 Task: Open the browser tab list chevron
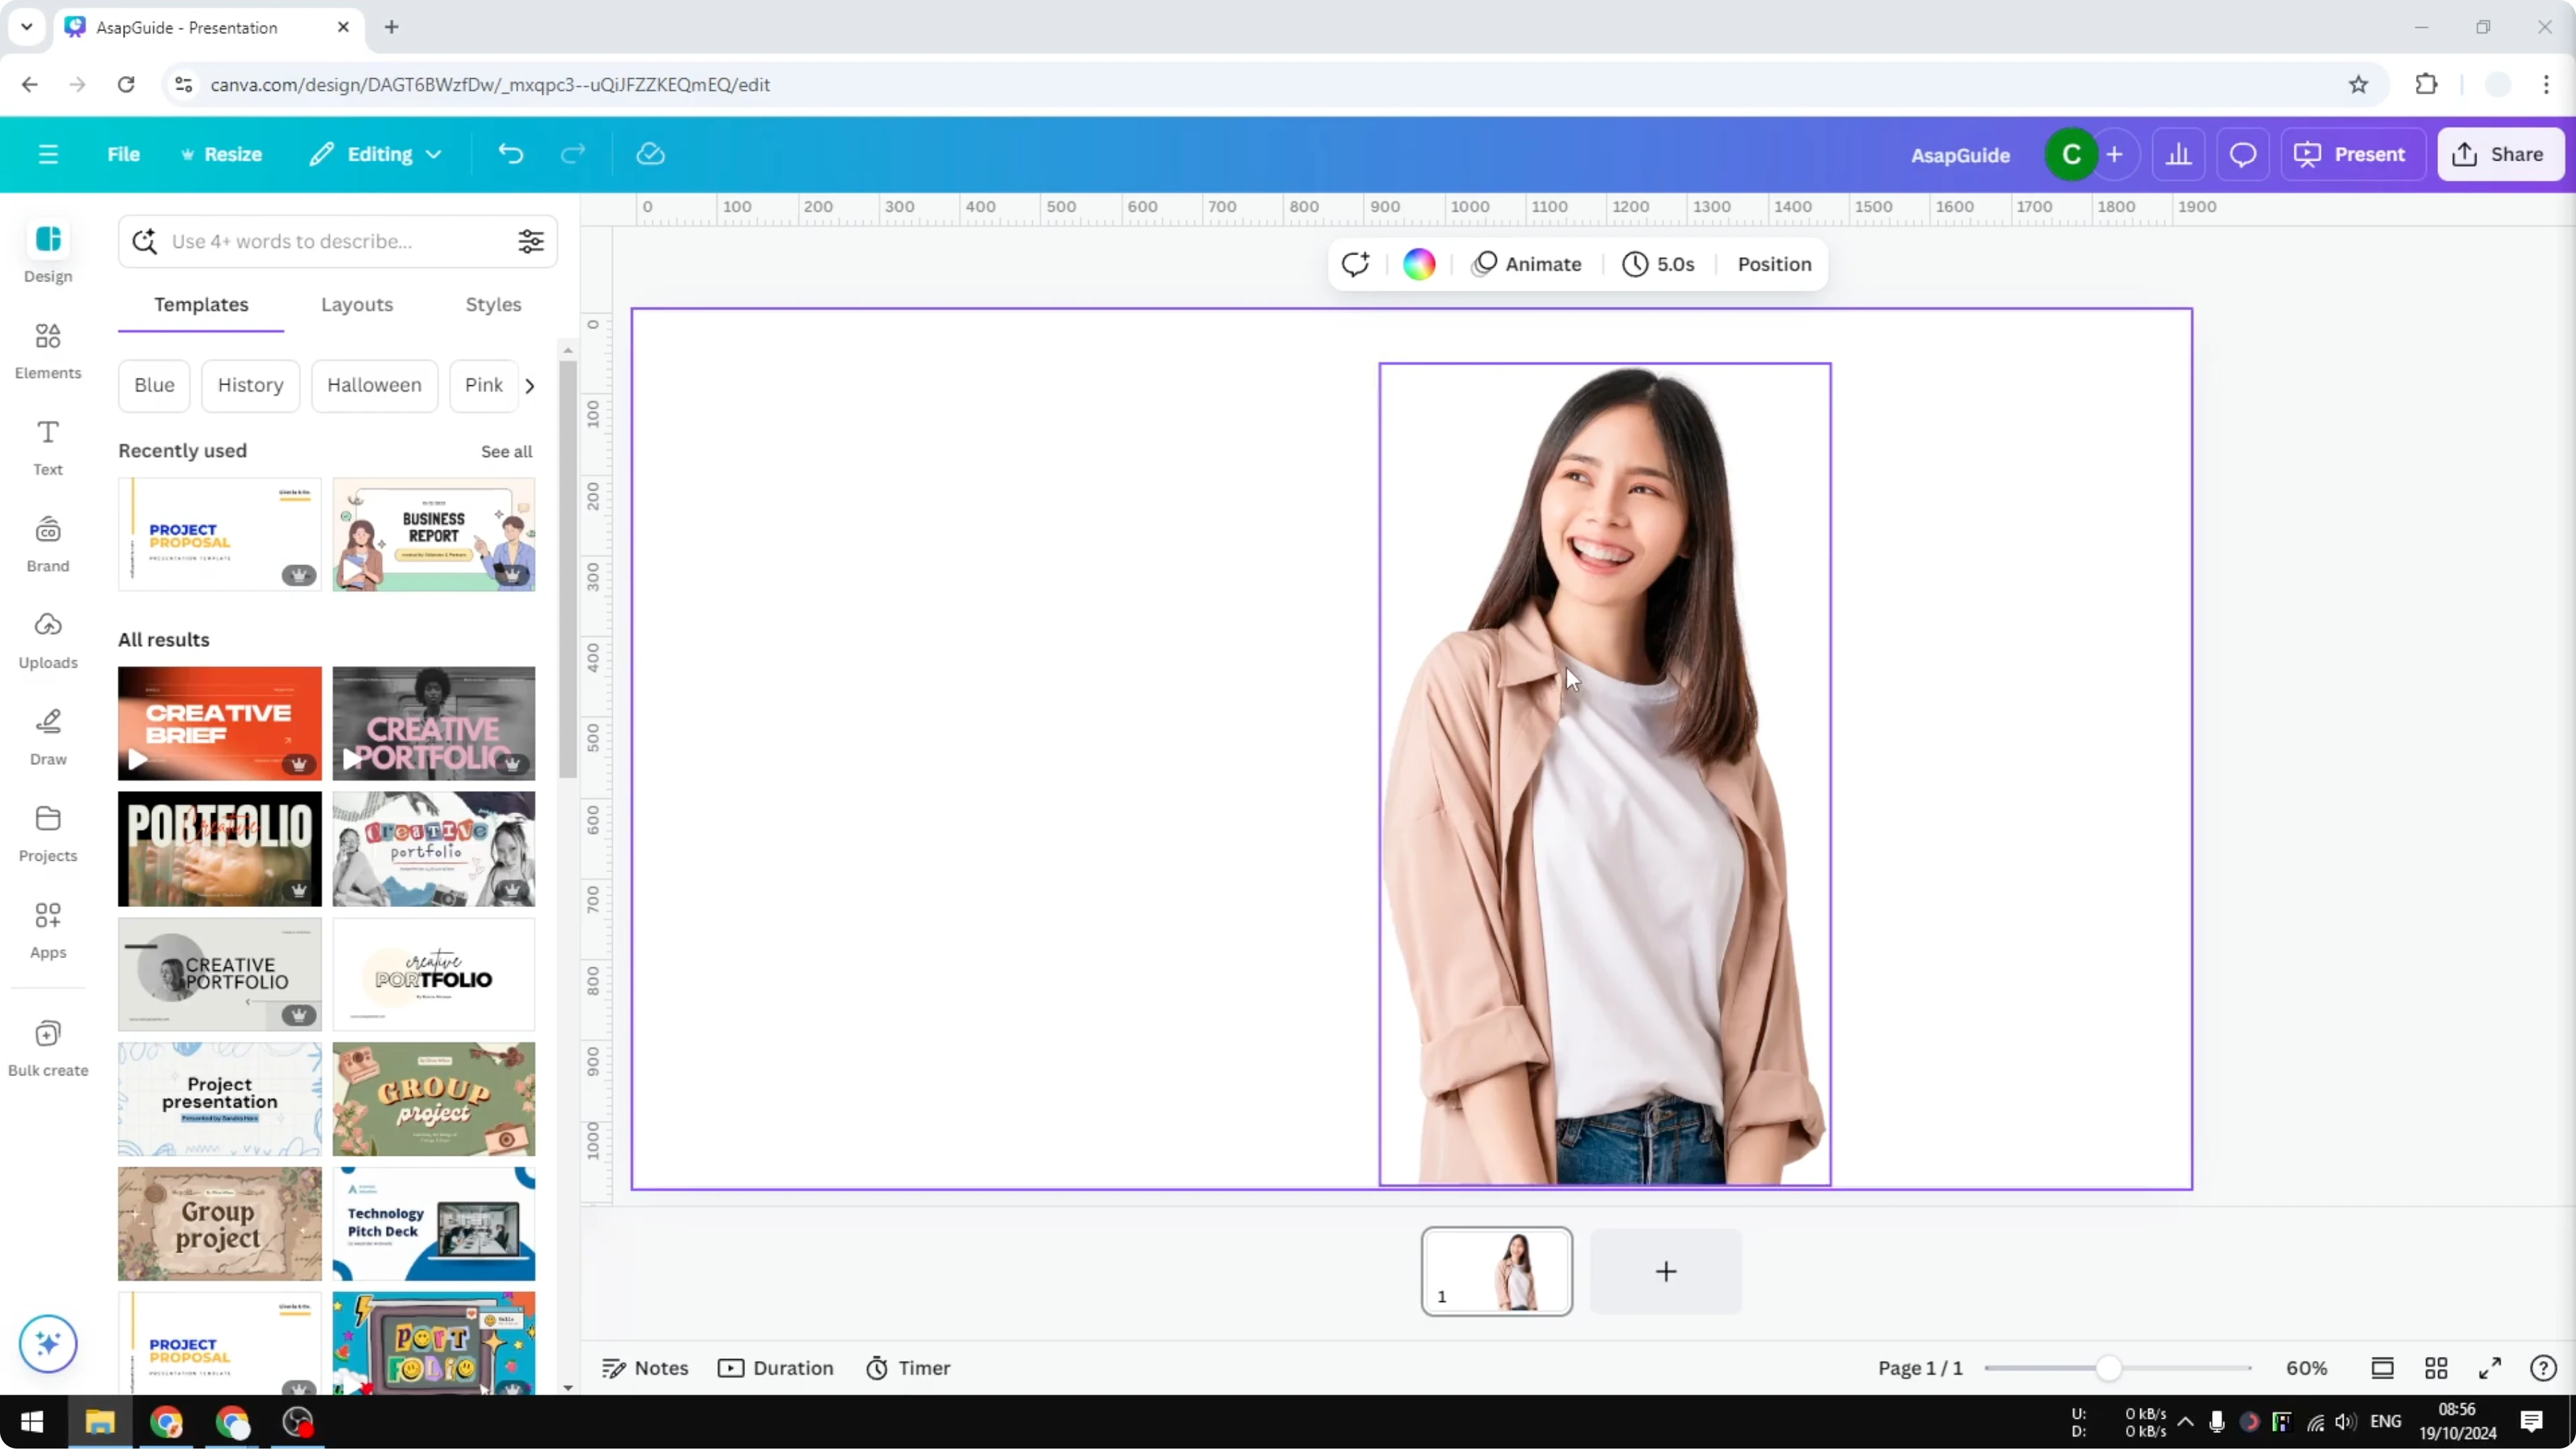26,27
